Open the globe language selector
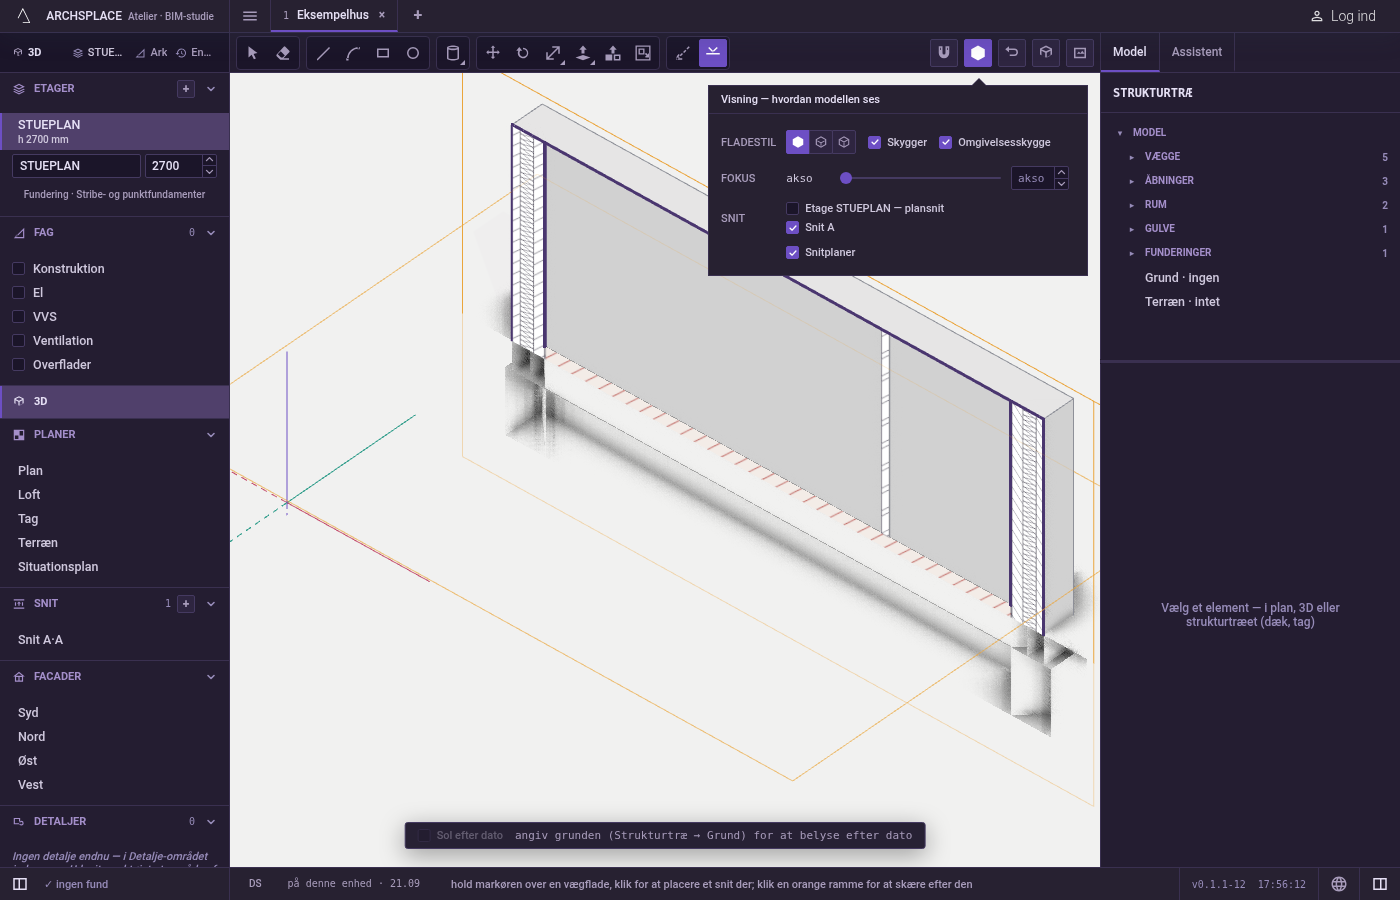Screen dimensions: 1400x900 point(1339,884)
